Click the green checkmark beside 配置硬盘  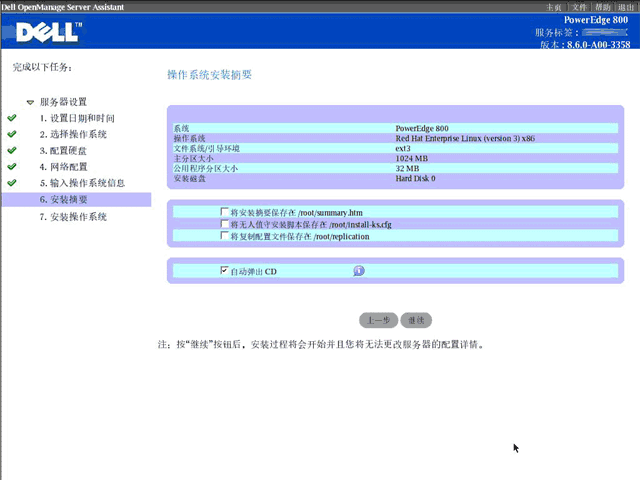tap(12, 150)
